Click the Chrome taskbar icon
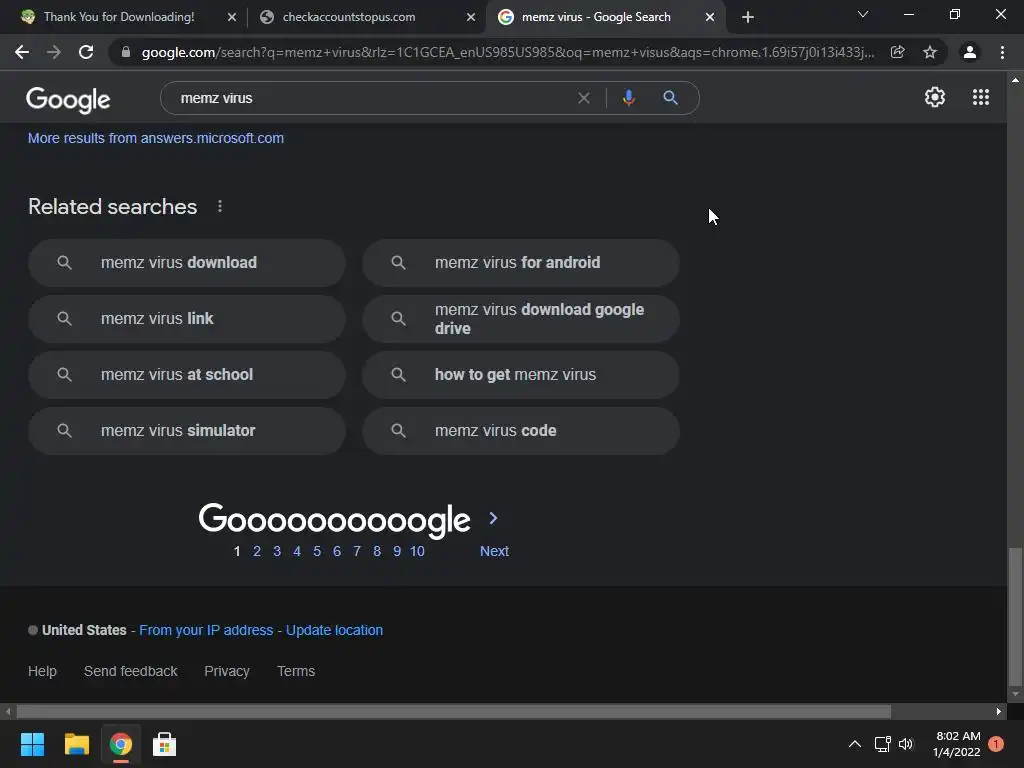This screenshot has width=1024, height=768. (x=121, y=744)
